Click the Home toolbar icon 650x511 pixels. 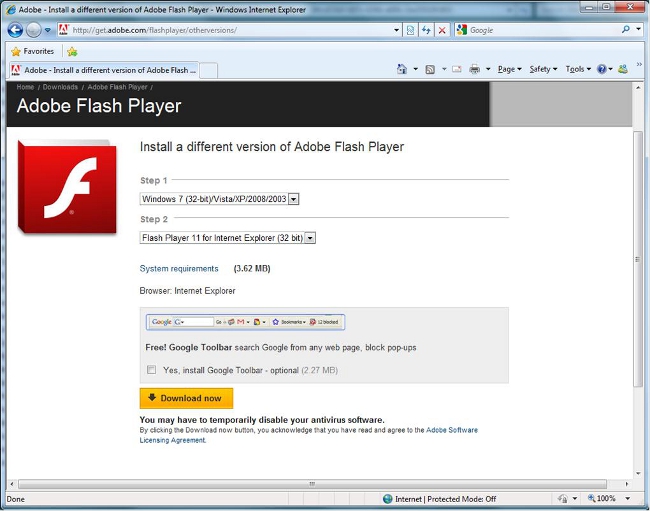pos(402,69)
